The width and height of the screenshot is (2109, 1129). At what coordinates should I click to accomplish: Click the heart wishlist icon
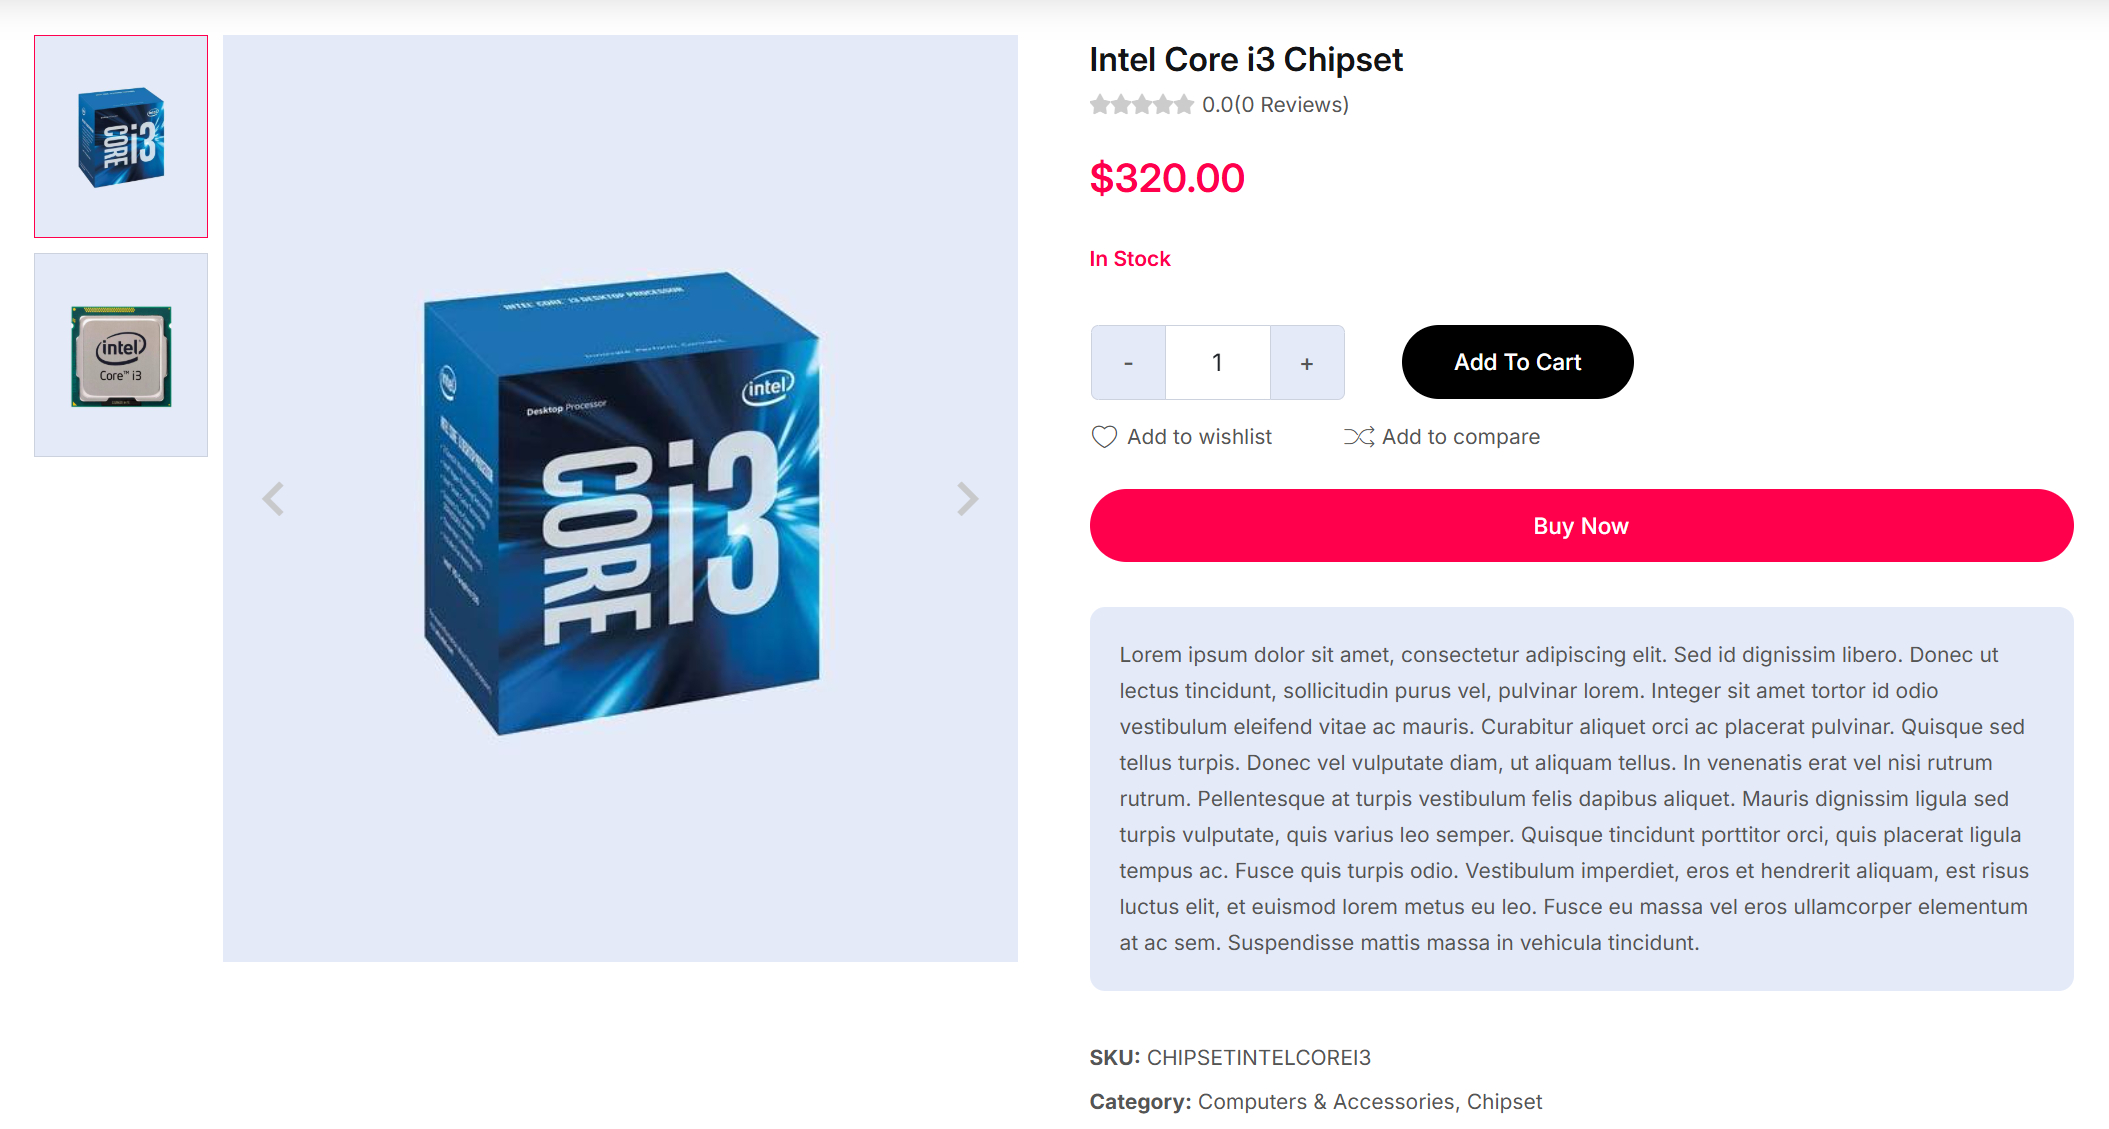[x=1104, y=437]
